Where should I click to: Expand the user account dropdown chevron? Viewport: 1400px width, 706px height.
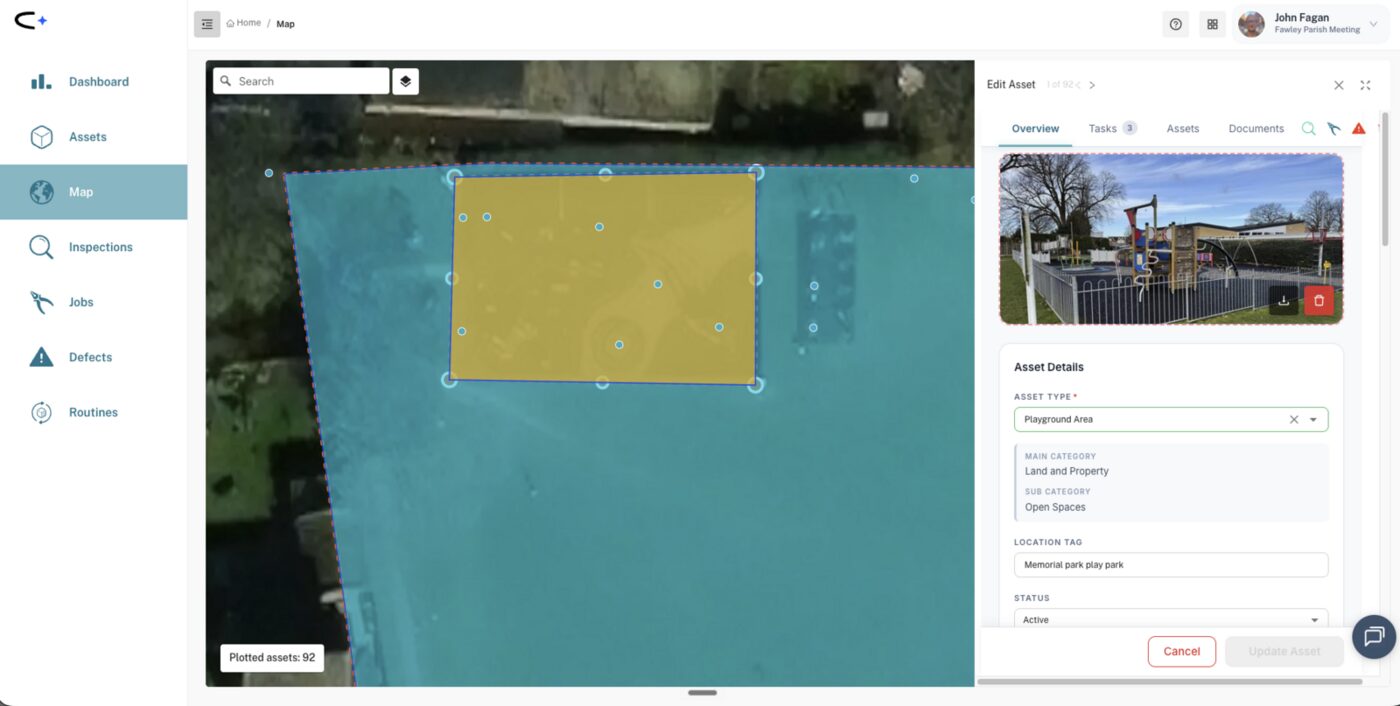click(x=1373, y=24)
